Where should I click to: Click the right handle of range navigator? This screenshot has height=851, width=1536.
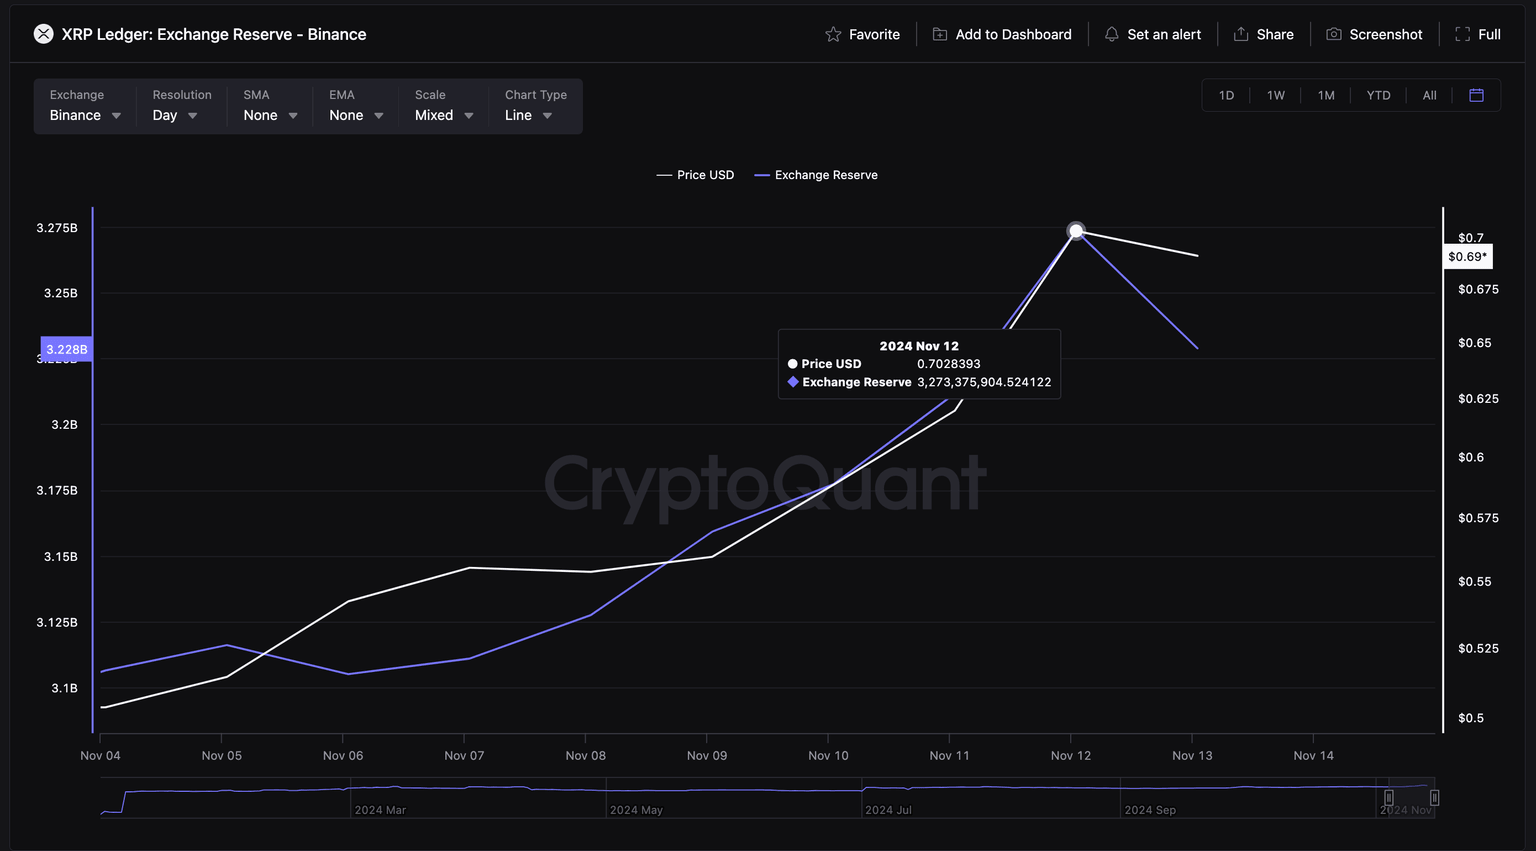1434,797
